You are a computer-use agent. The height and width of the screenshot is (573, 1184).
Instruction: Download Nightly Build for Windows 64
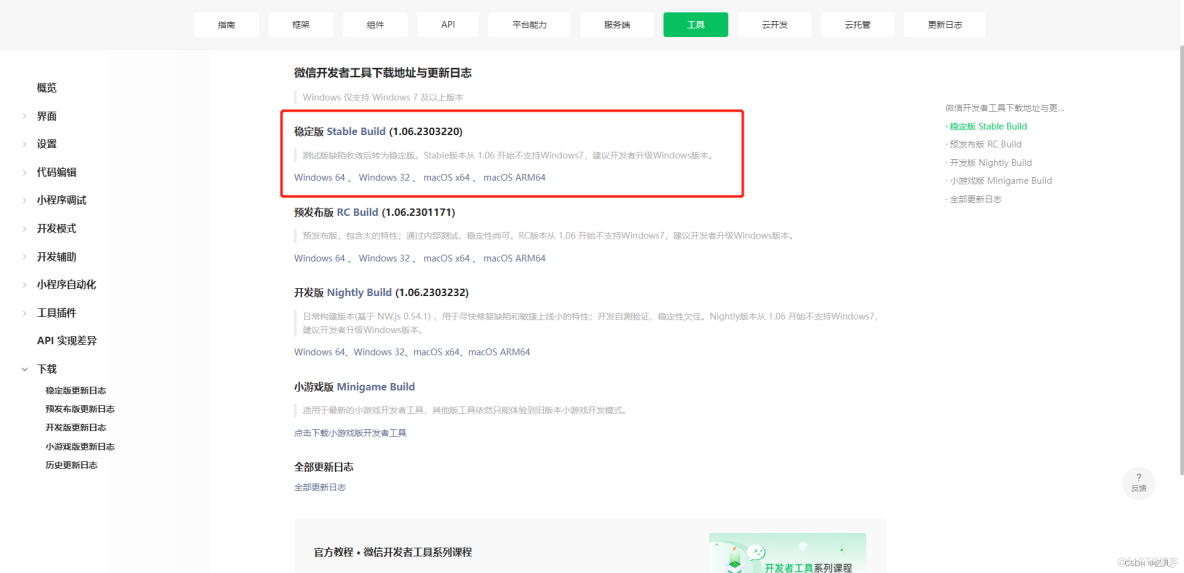coord(319,352)
